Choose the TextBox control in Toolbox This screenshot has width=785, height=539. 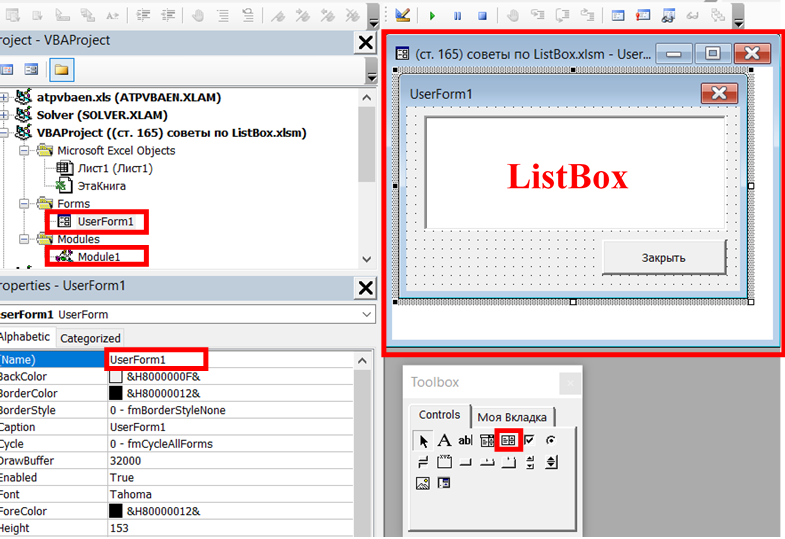(x=466, y=440)
